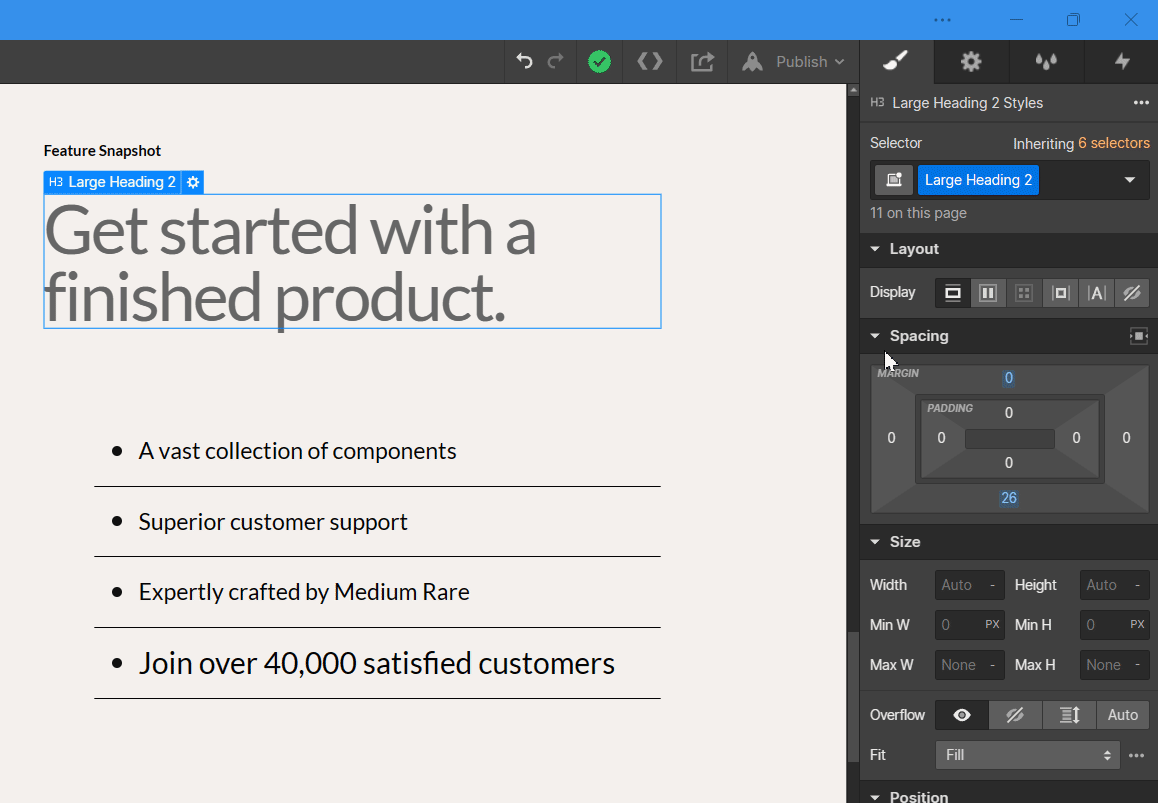
Task: Set display to Inline
Action: [x=1096, y=293]
